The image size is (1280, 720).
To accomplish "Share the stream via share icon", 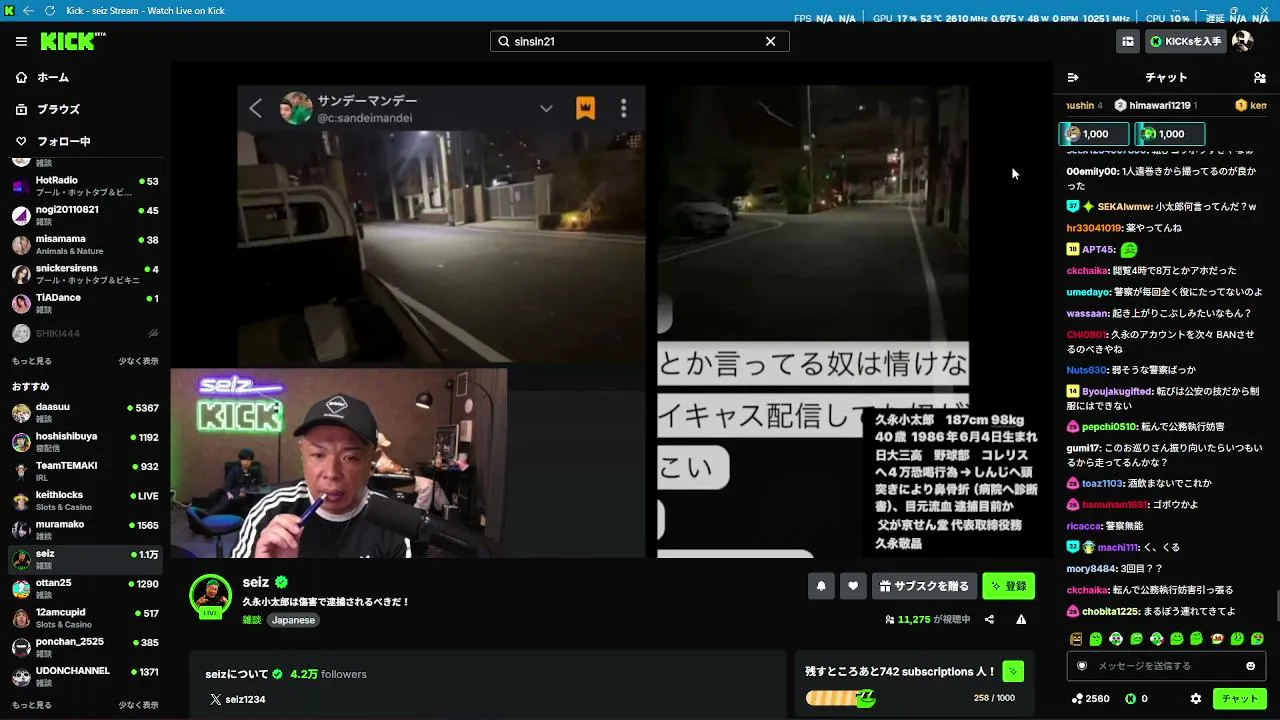I will [x=990, y=620].
